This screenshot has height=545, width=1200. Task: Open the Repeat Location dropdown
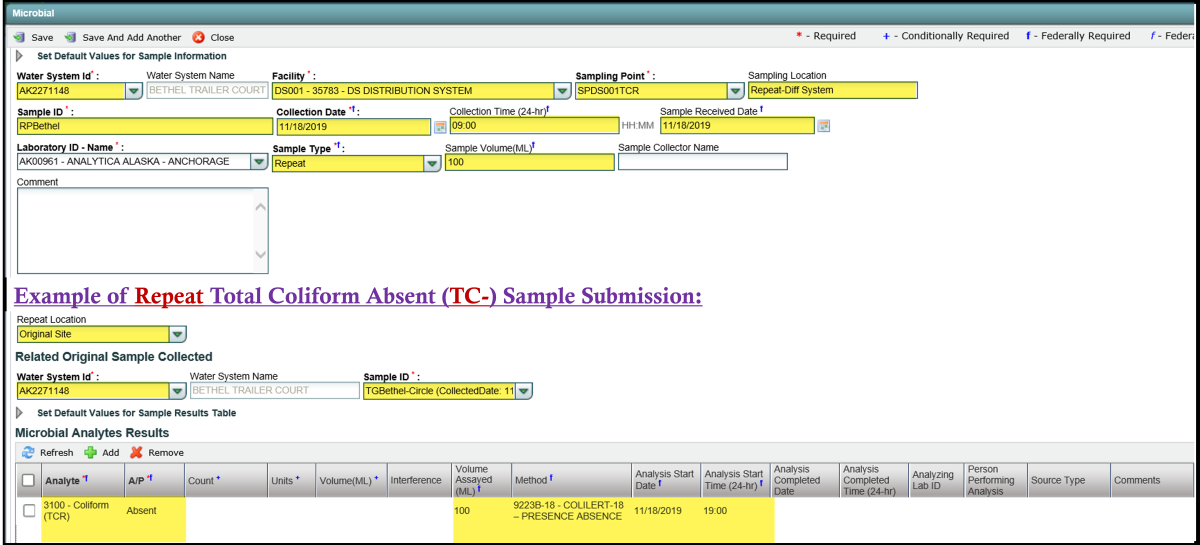point(177,335)
